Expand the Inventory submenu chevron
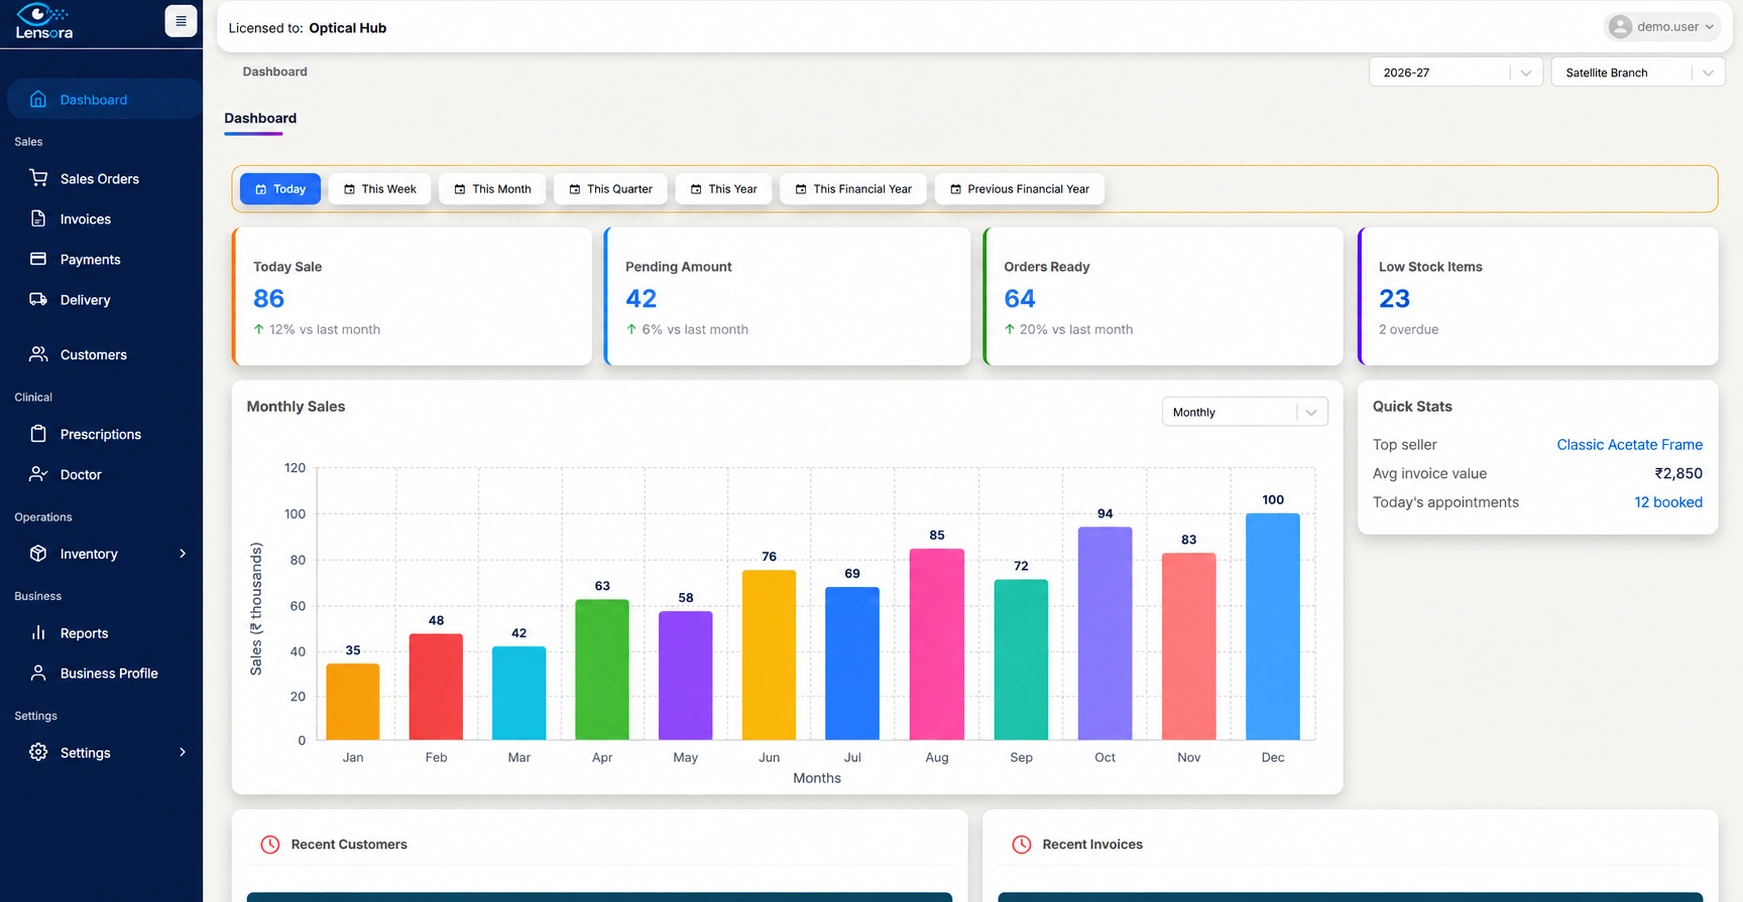This screenshot has width=1743, height=902. tap(182, 553)
